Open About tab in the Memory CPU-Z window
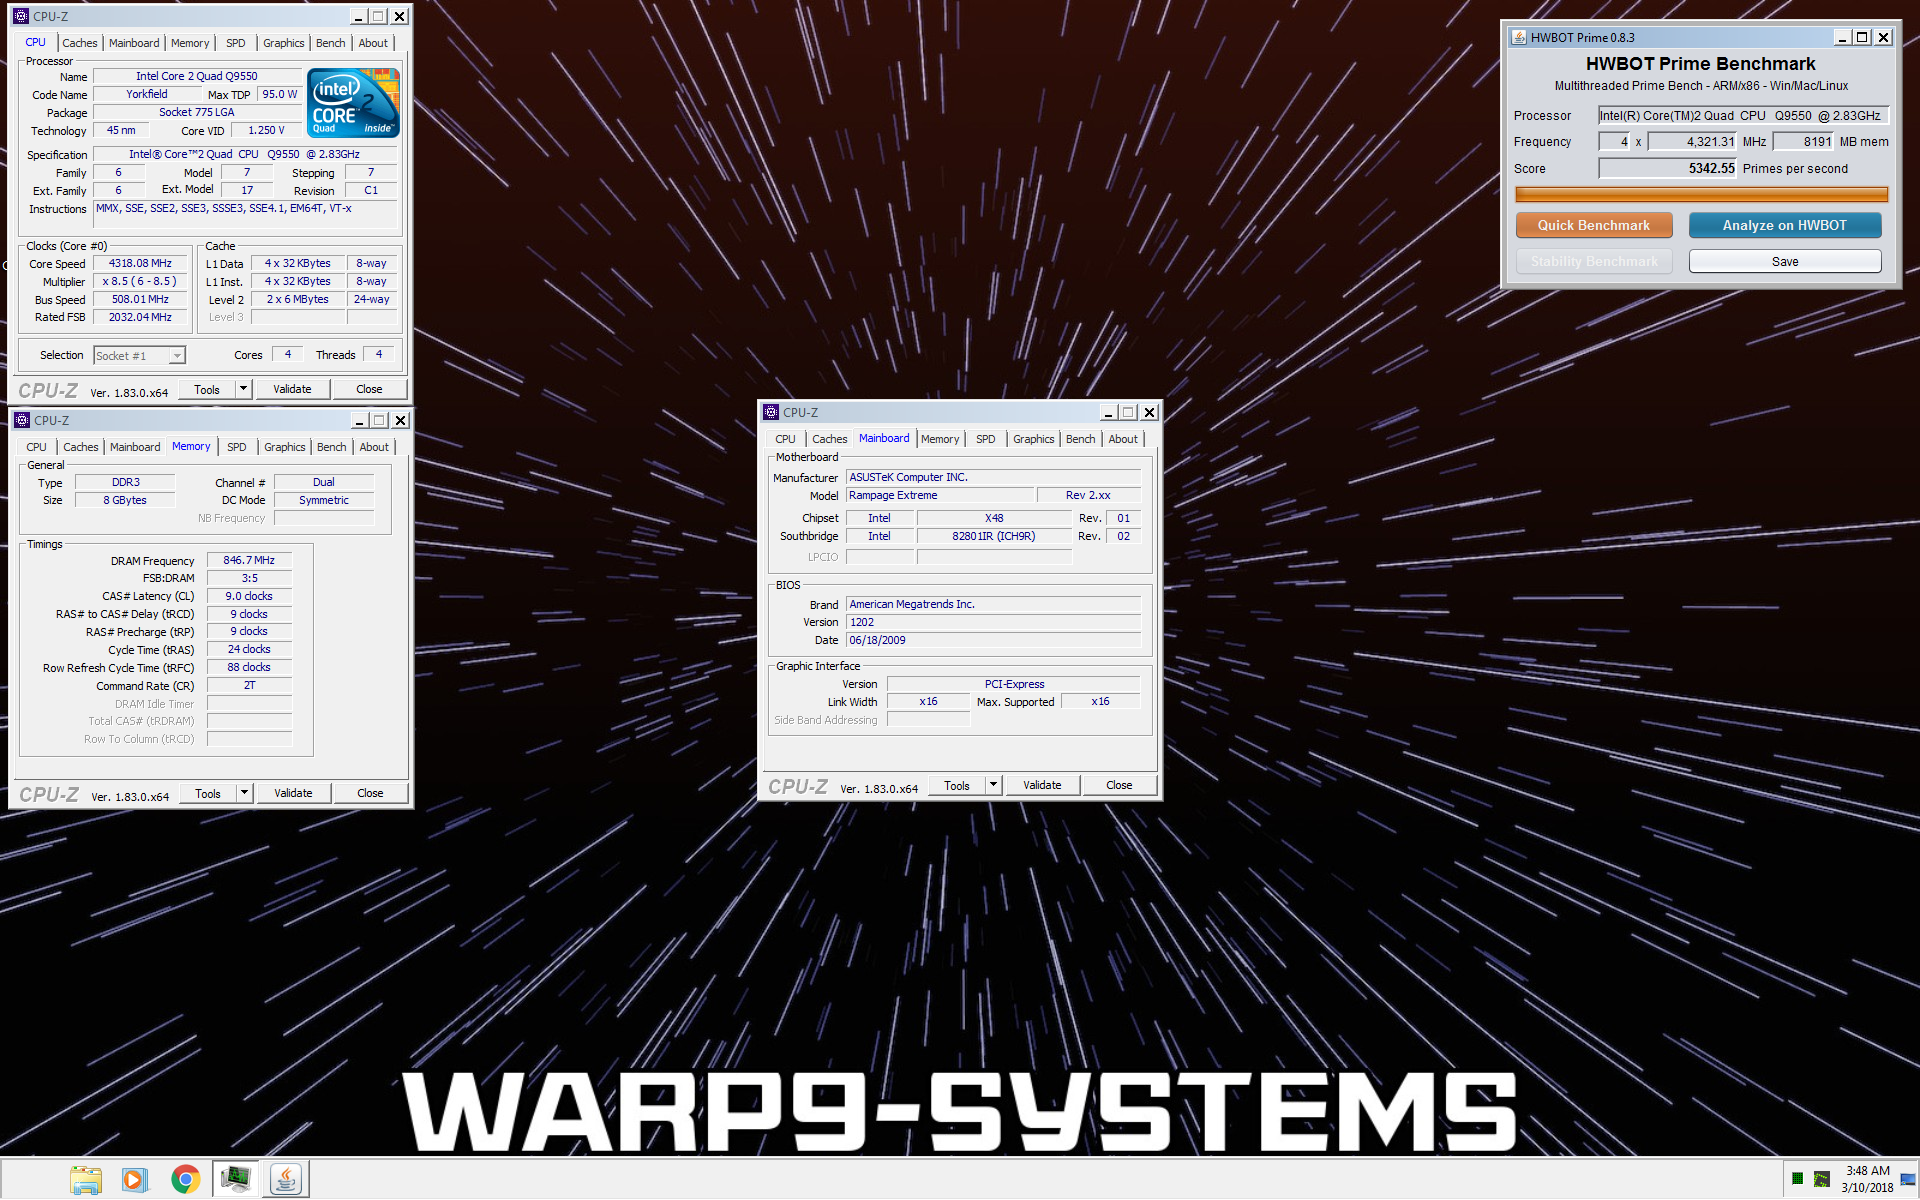 (x=374, y=447)
